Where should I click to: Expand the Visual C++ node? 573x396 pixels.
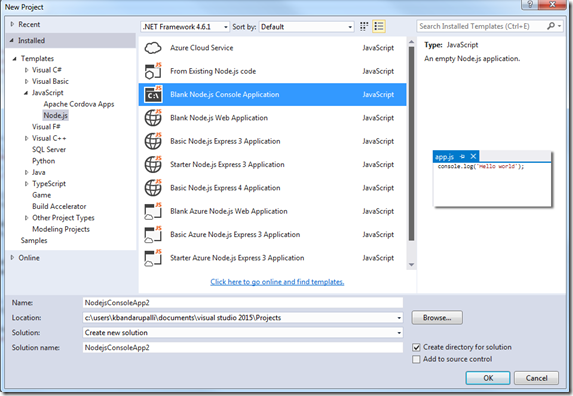(26, 138)
